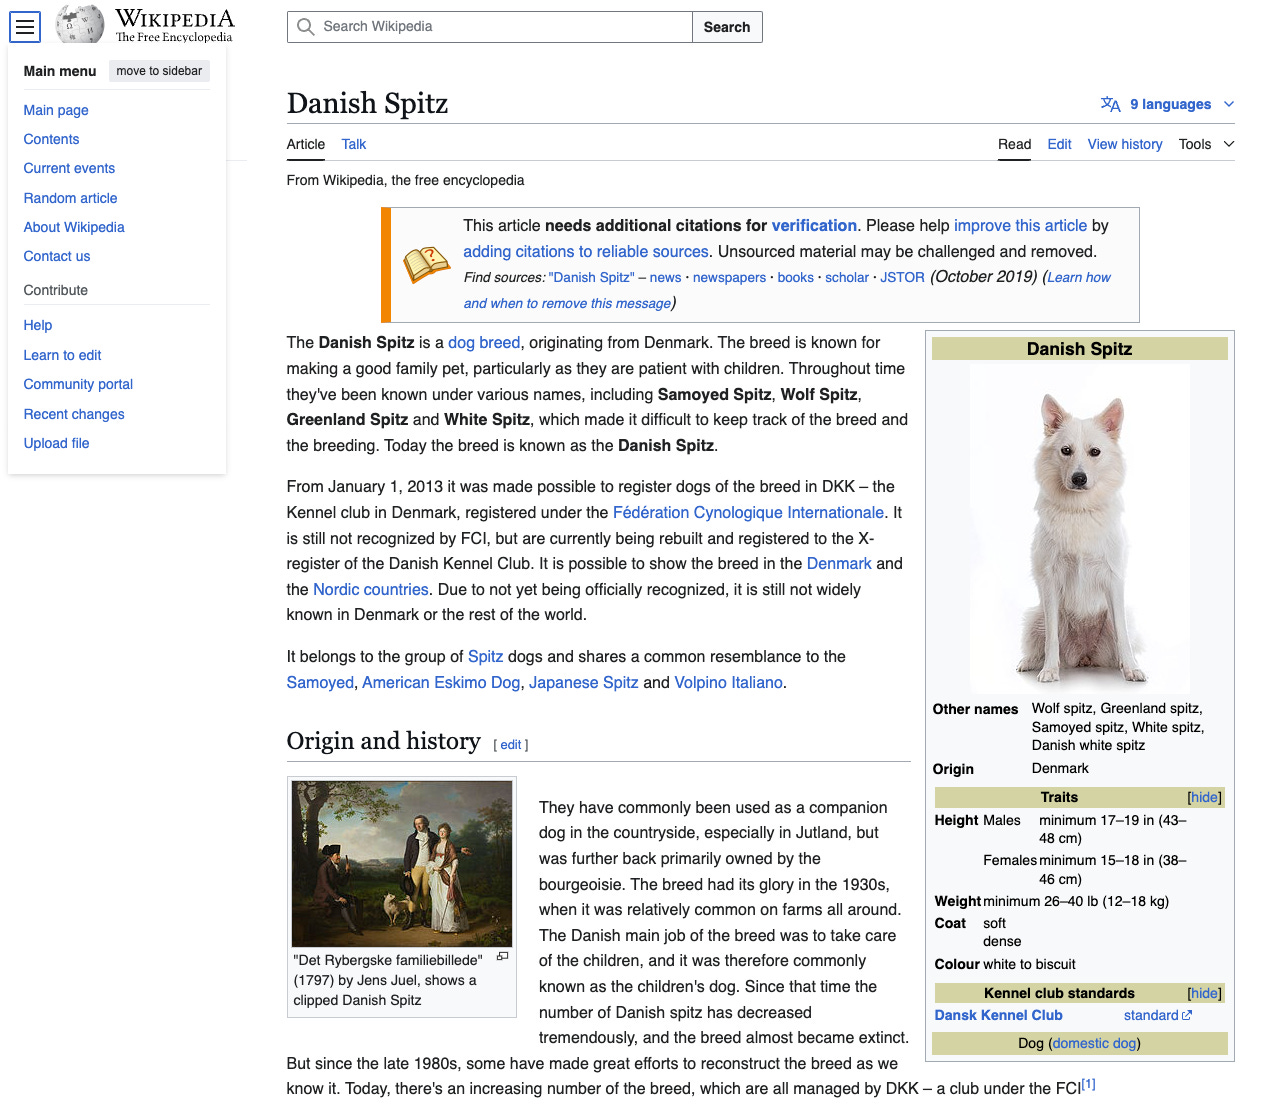The width and height of the screenshot is (1273, 1118).
Task: Open Contents in the main menu
Action: tap(51, 139)
